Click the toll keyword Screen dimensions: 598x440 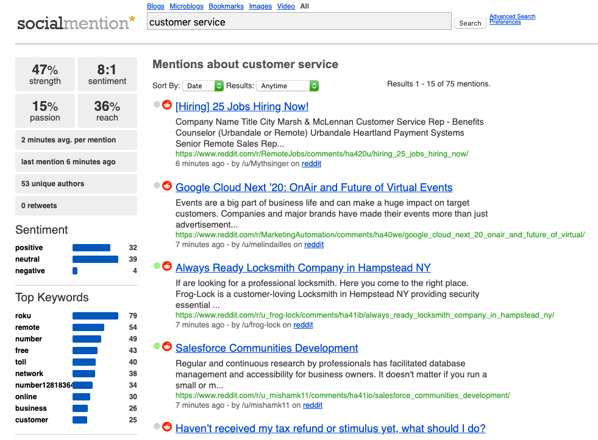21,362
